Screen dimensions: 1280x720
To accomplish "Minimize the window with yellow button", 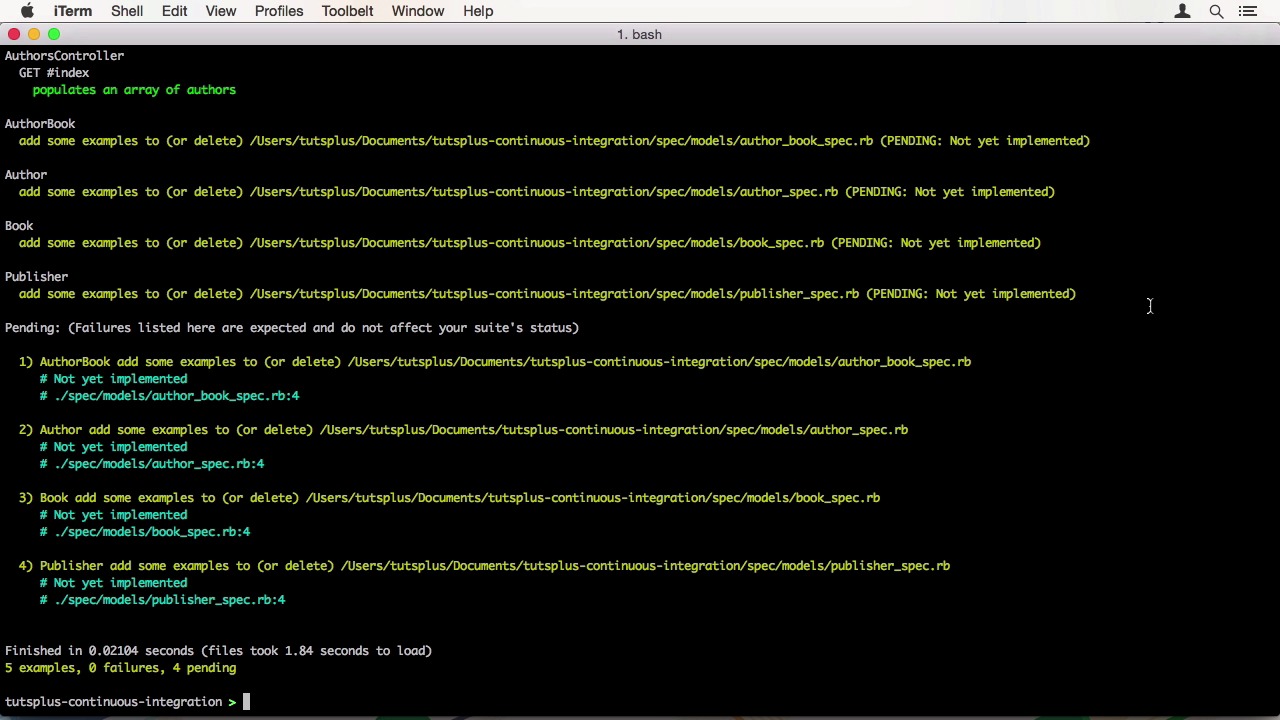I will point(34,34).
